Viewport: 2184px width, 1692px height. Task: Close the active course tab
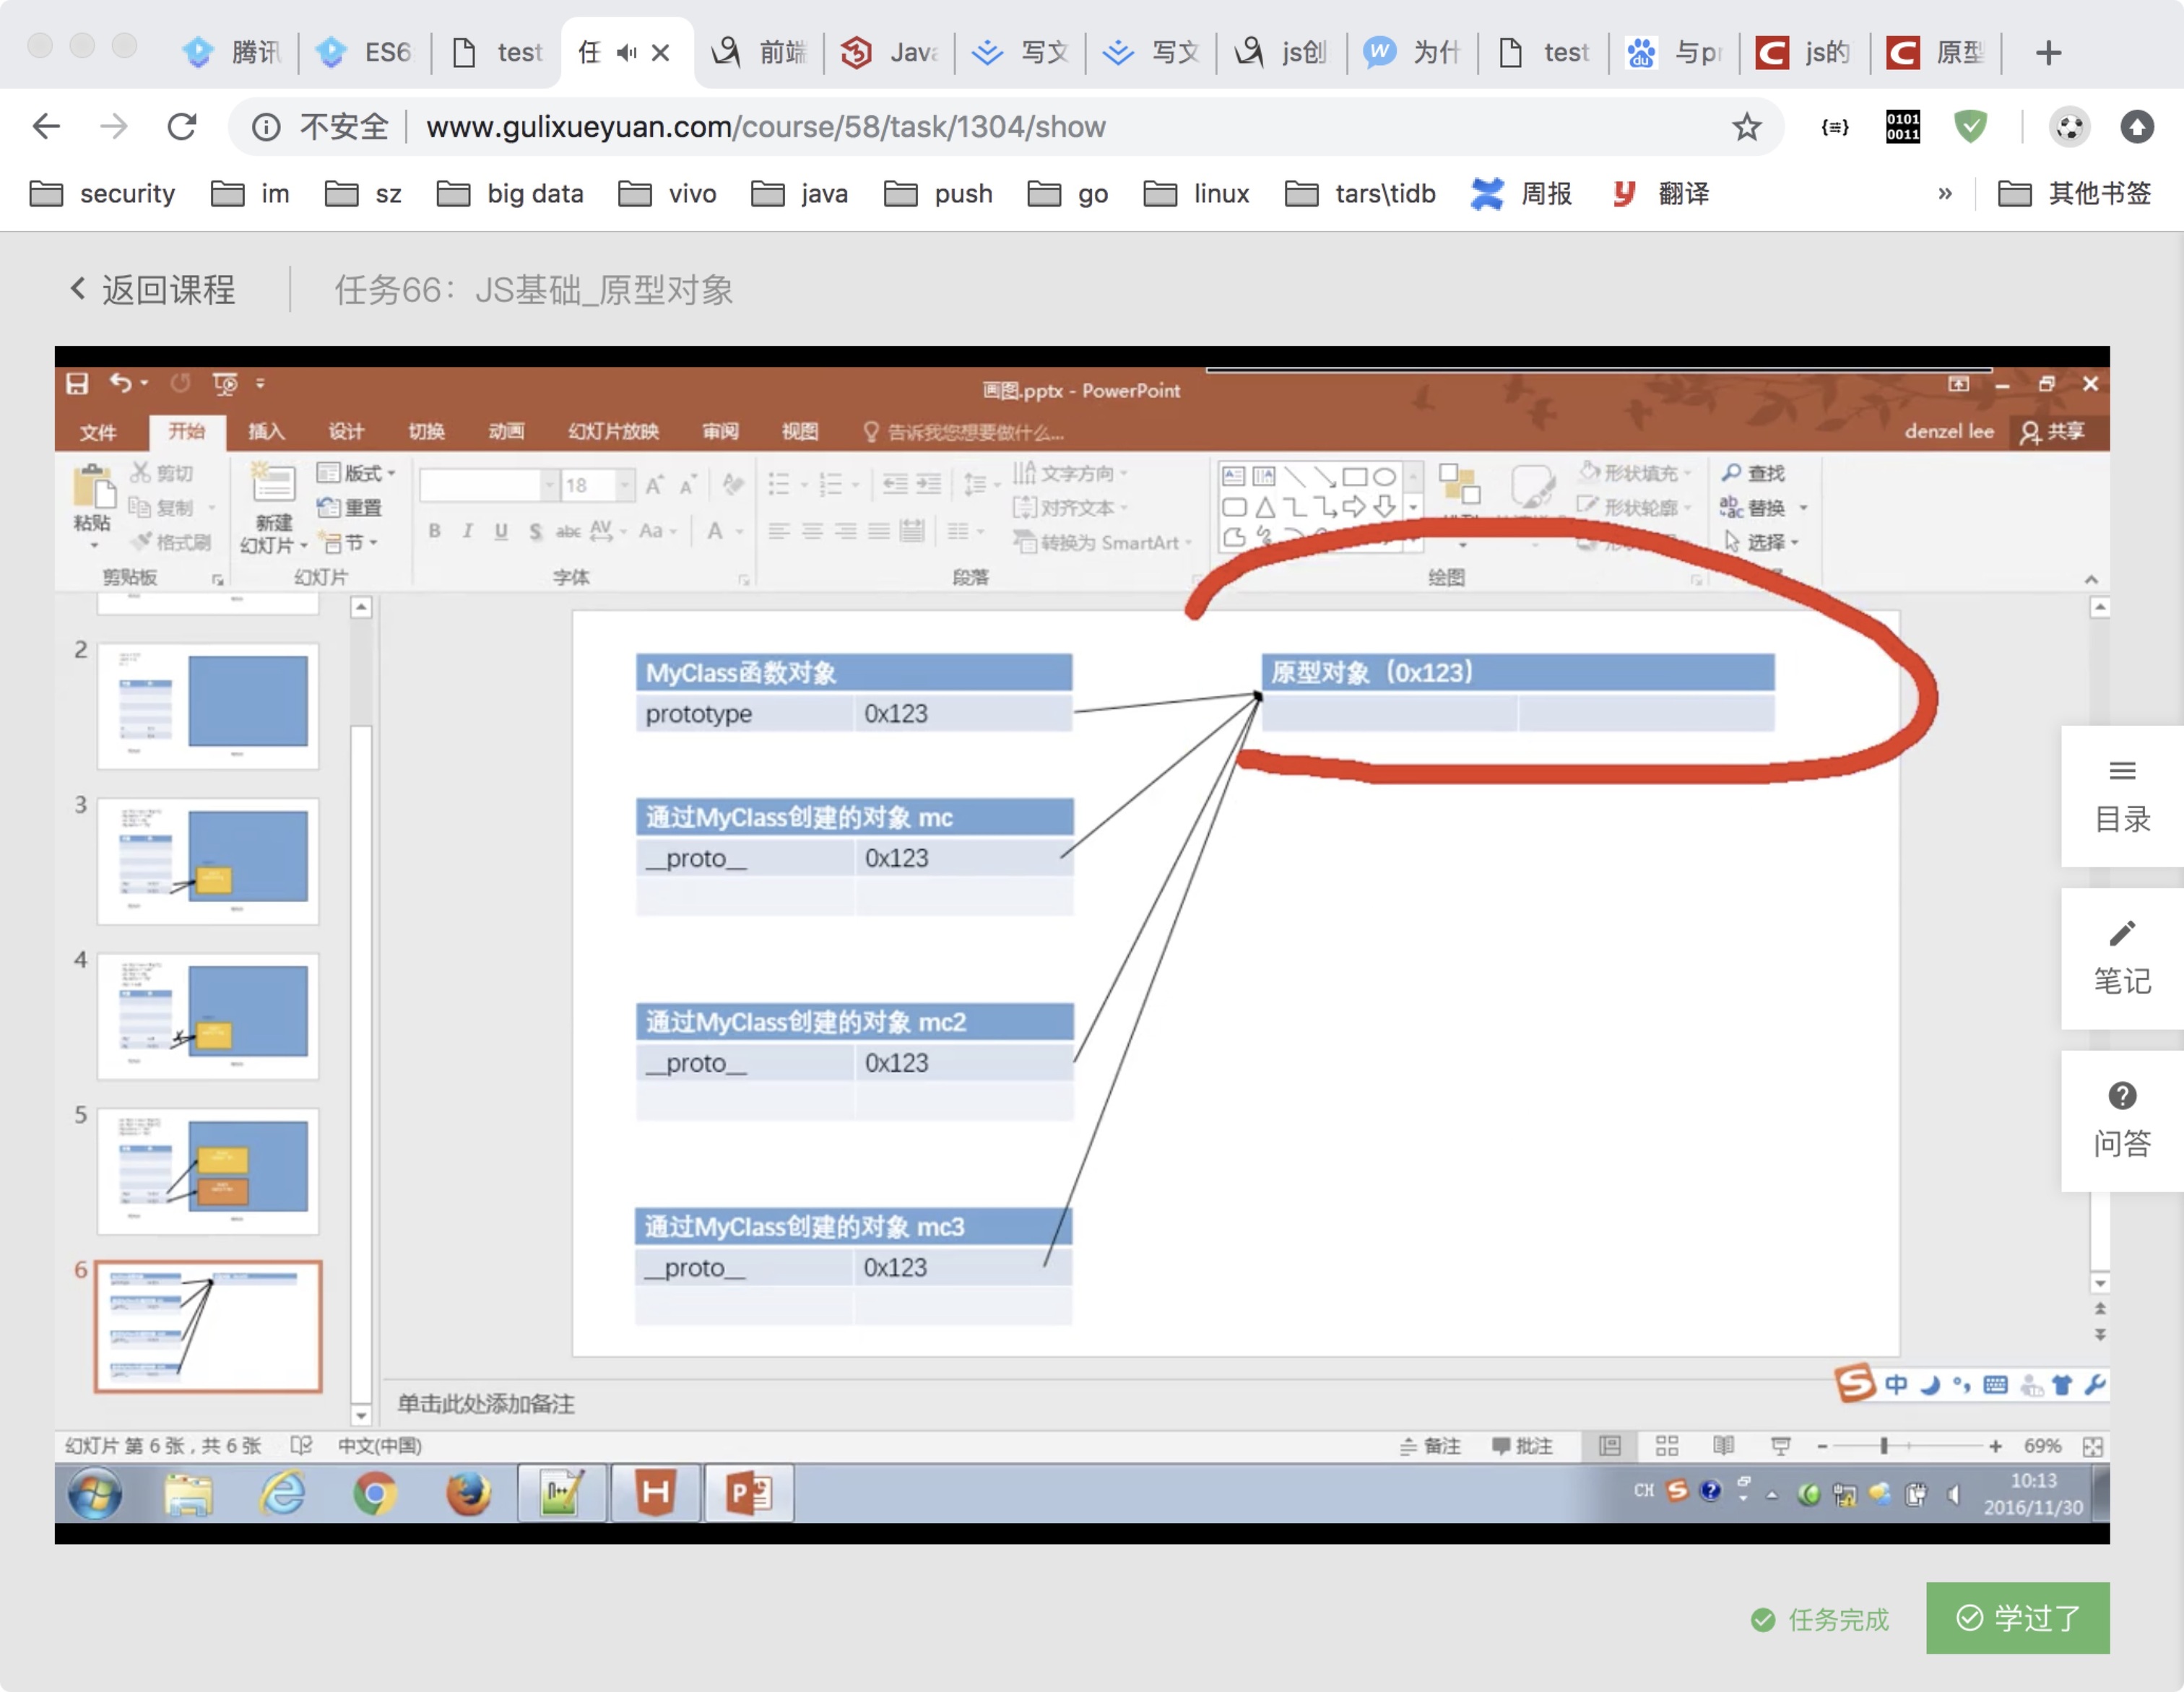point(661,52)
